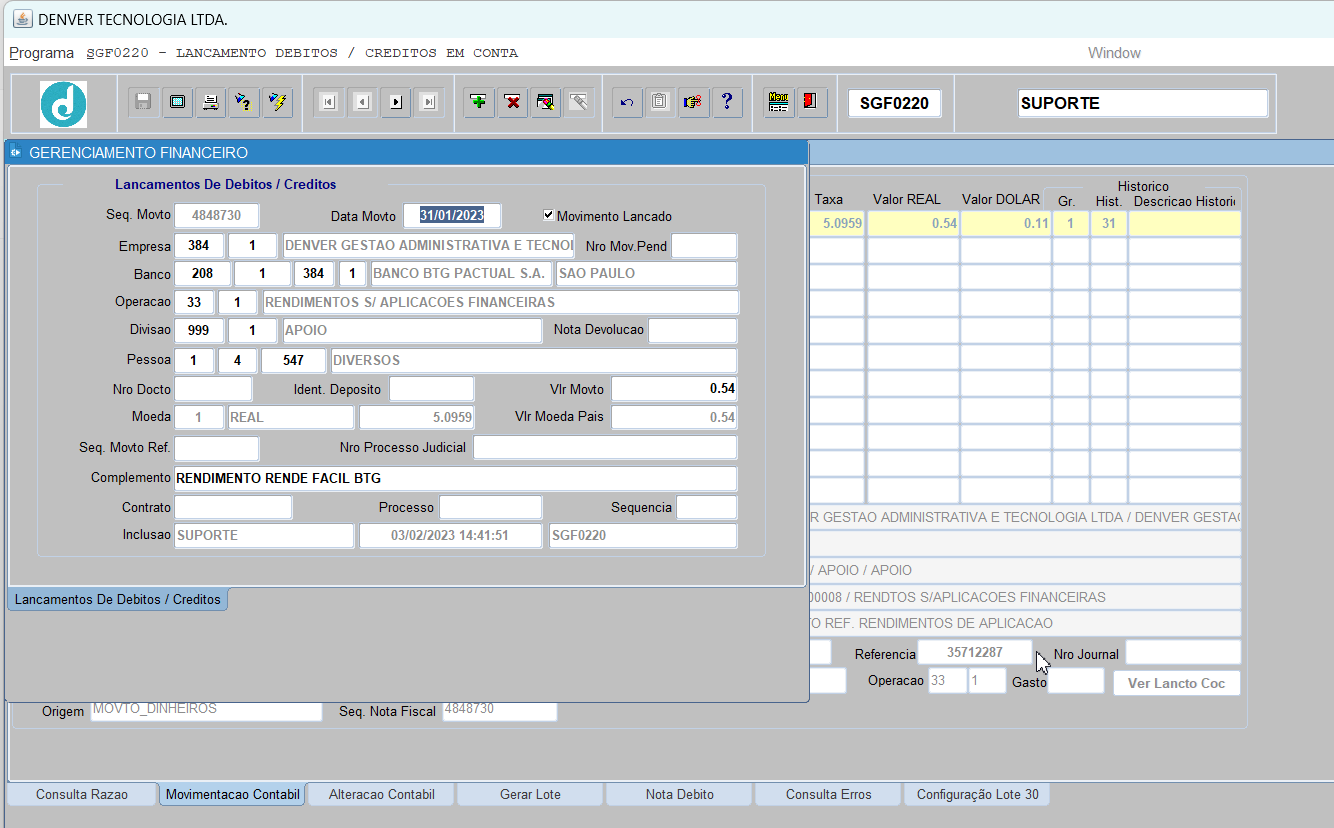Click the Taxa cell 5.0959
Image resolution: width=1334 pixels, height=828 pixels.
click(836, 224)
